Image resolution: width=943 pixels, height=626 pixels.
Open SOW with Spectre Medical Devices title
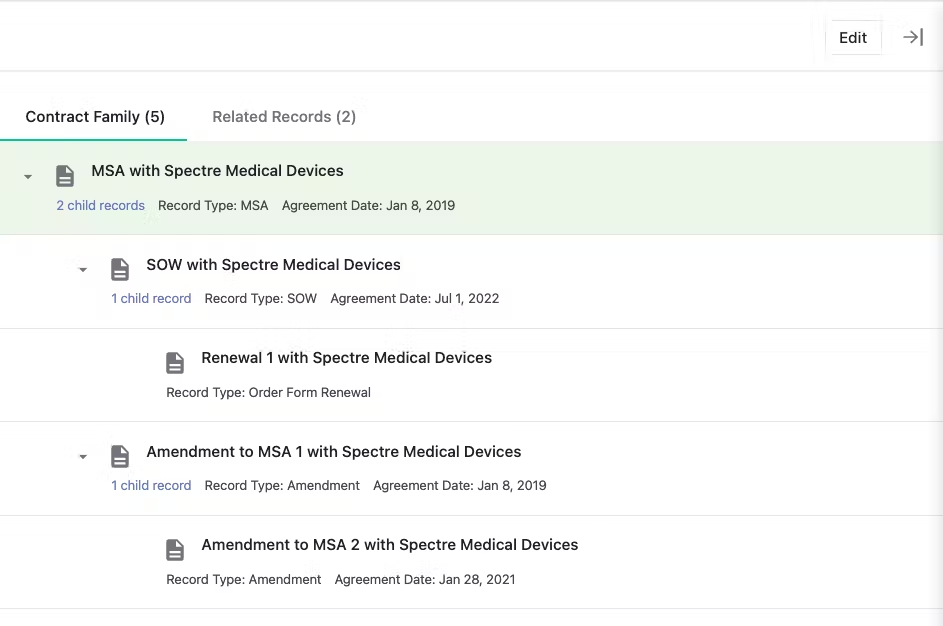coord(274,265)
